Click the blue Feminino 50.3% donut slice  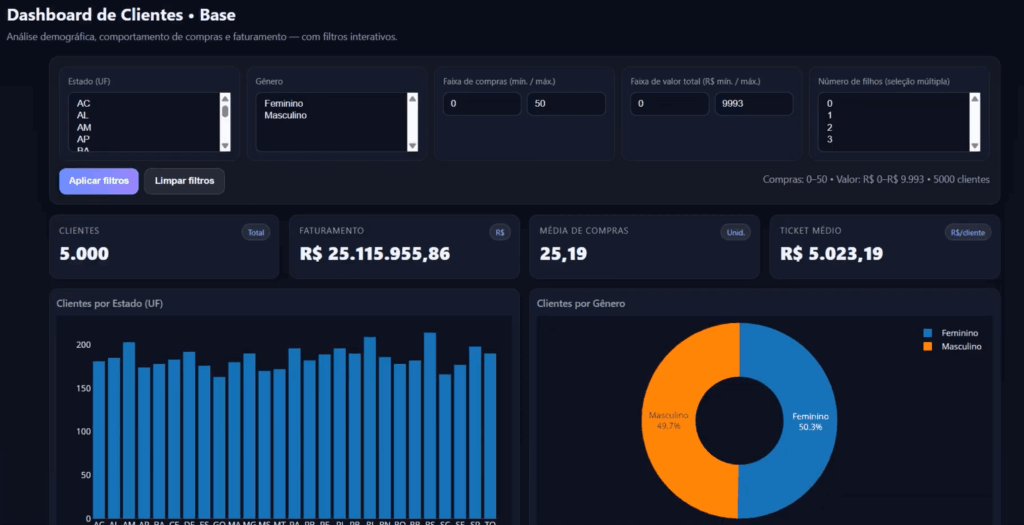pyautogui.click(x=810, y=421)
